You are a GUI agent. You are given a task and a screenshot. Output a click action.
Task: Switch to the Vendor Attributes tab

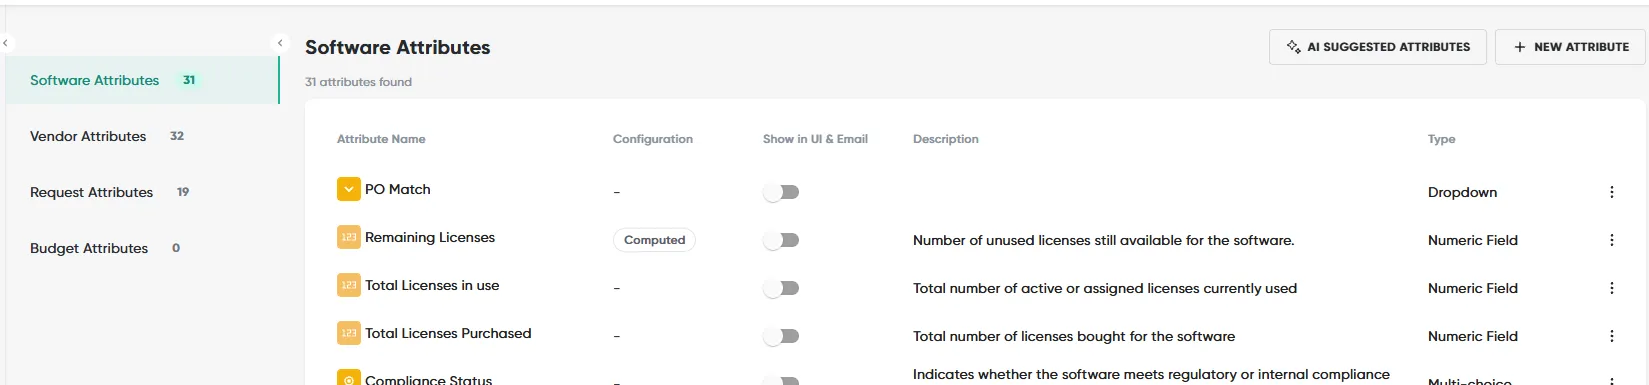point(142,136)
